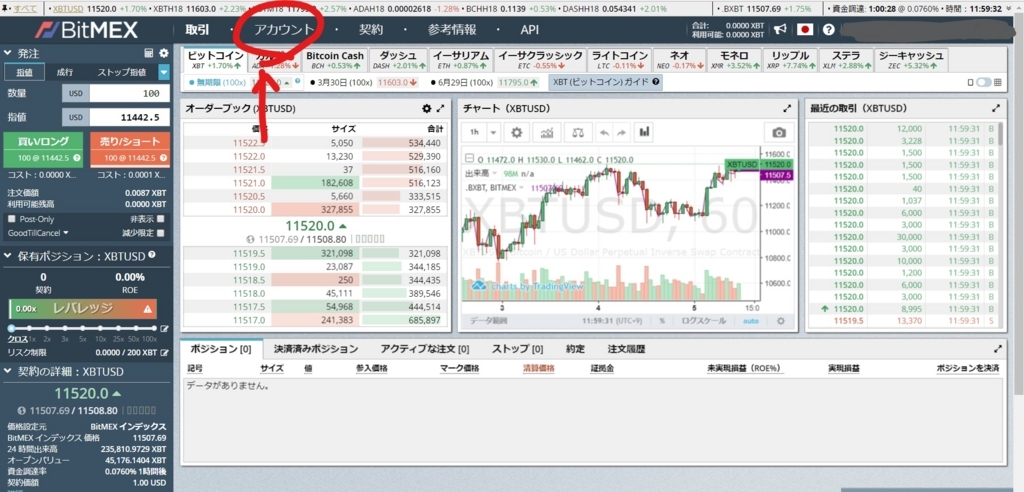This screenshot has width=1024, height=492.
Task: Click the compare scales icon in chart
Action: tap(578, 133)
